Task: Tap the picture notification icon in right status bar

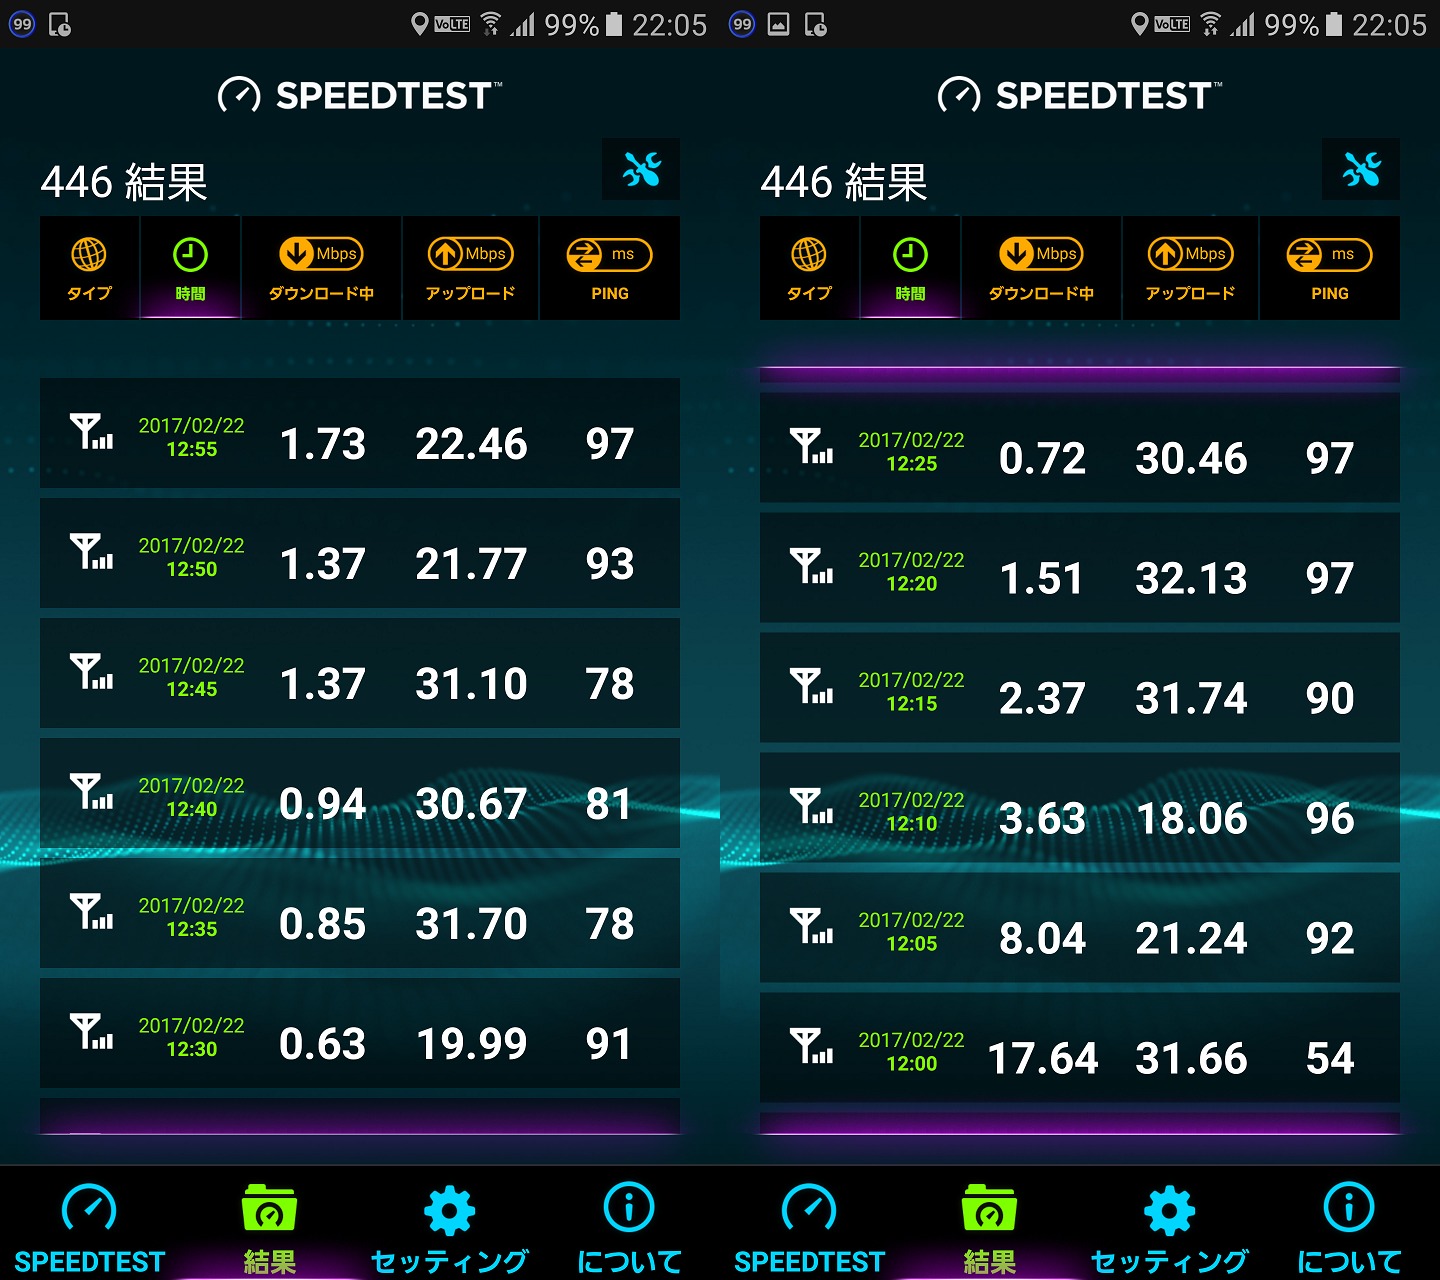Action: coord(779,25)
